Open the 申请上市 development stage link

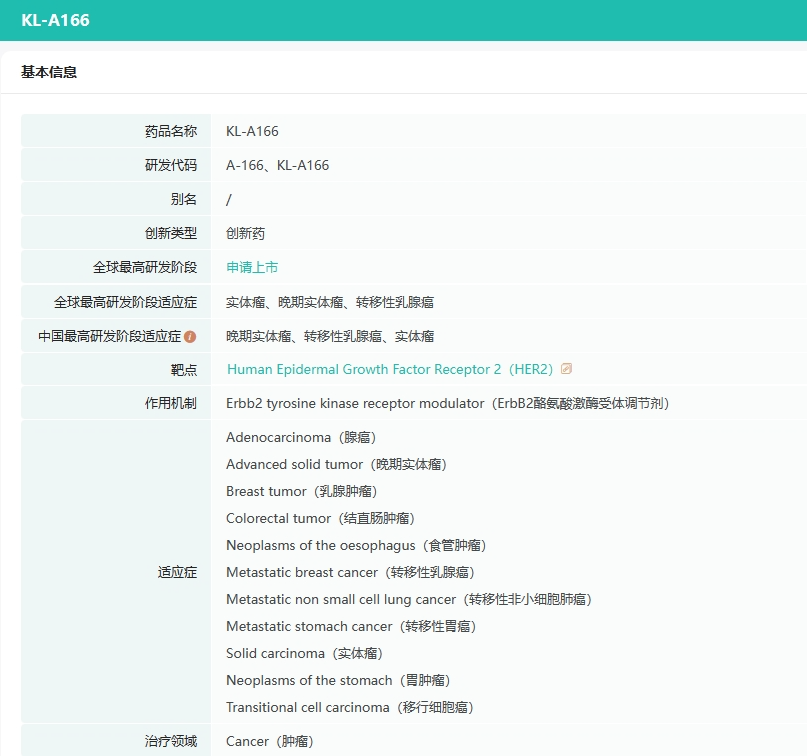pyautogui.click(x=252, y=267)
